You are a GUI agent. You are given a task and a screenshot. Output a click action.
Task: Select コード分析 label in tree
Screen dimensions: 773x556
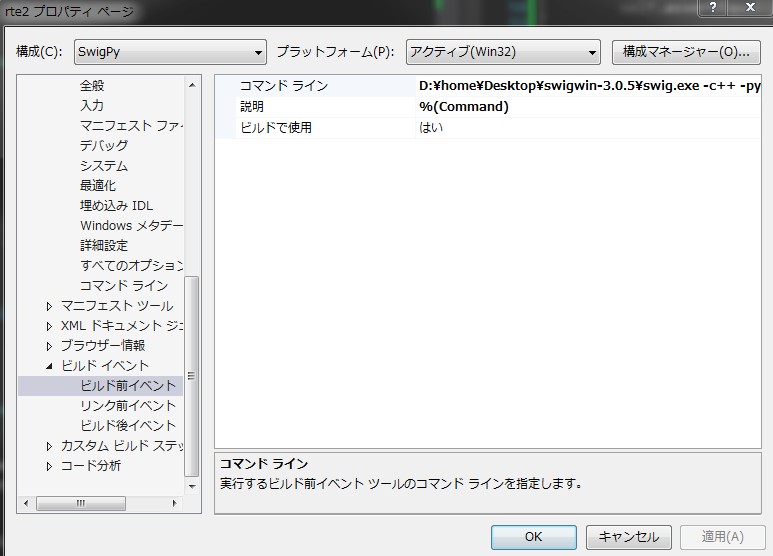[x=91, y=466]
